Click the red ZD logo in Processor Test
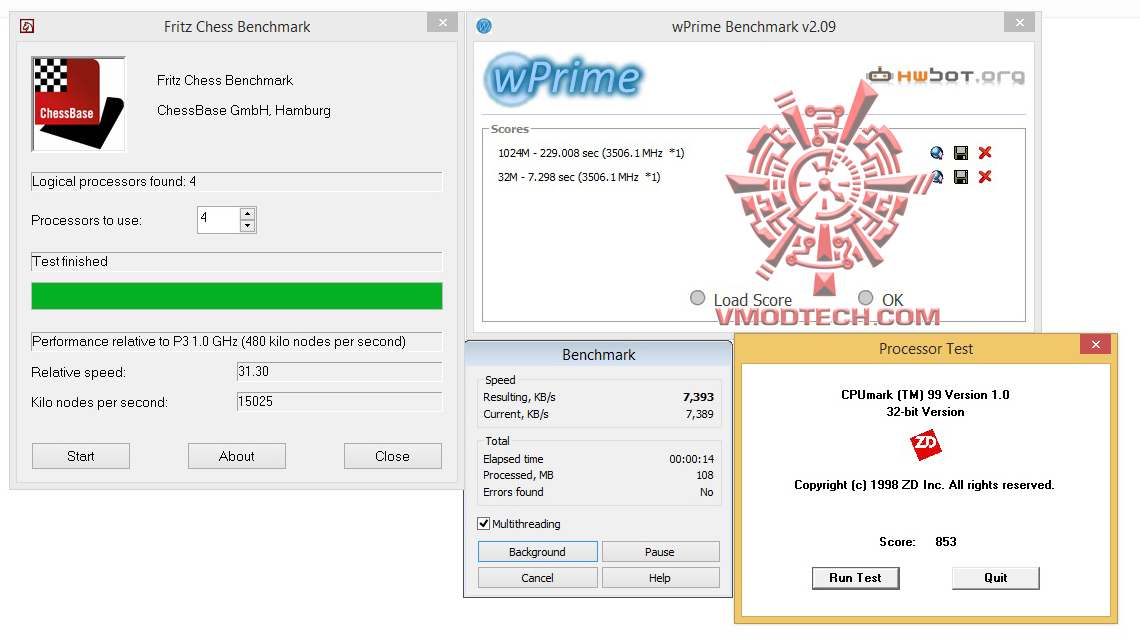 (926, 445)
